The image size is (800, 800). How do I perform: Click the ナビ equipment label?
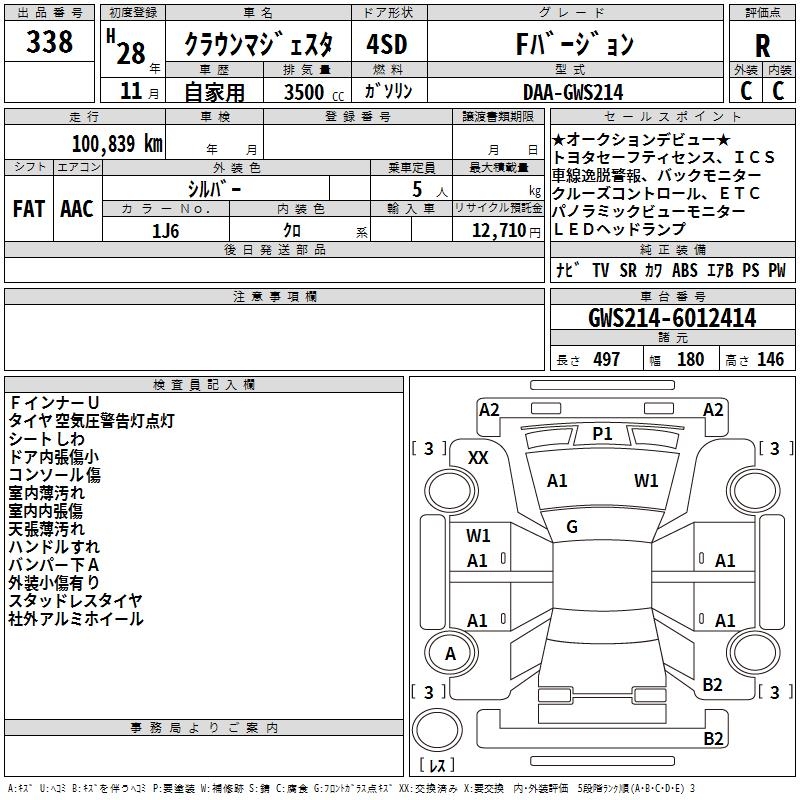(566, 270)
